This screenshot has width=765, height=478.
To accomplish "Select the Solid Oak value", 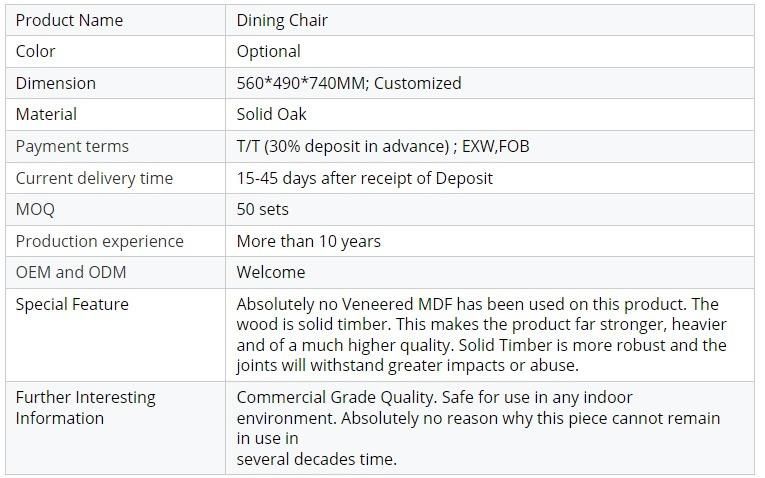I will point(271,114).
